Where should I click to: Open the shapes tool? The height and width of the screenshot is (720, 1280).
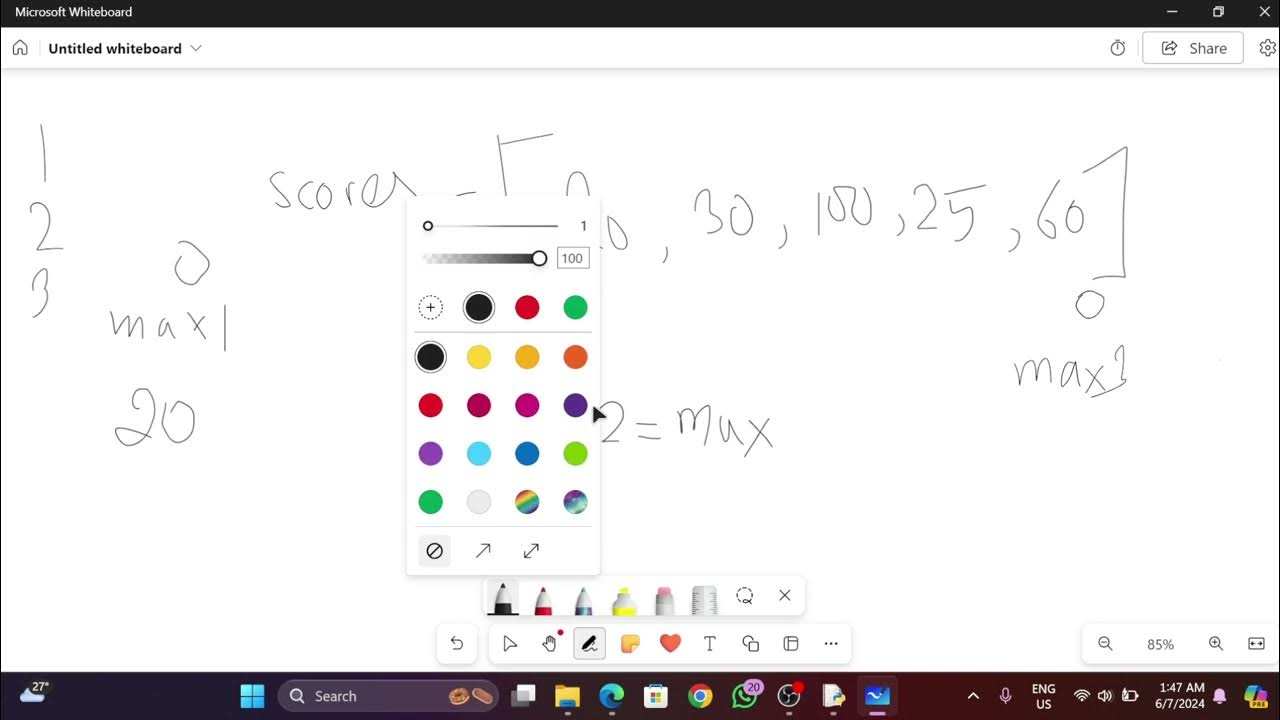point(751,644)
